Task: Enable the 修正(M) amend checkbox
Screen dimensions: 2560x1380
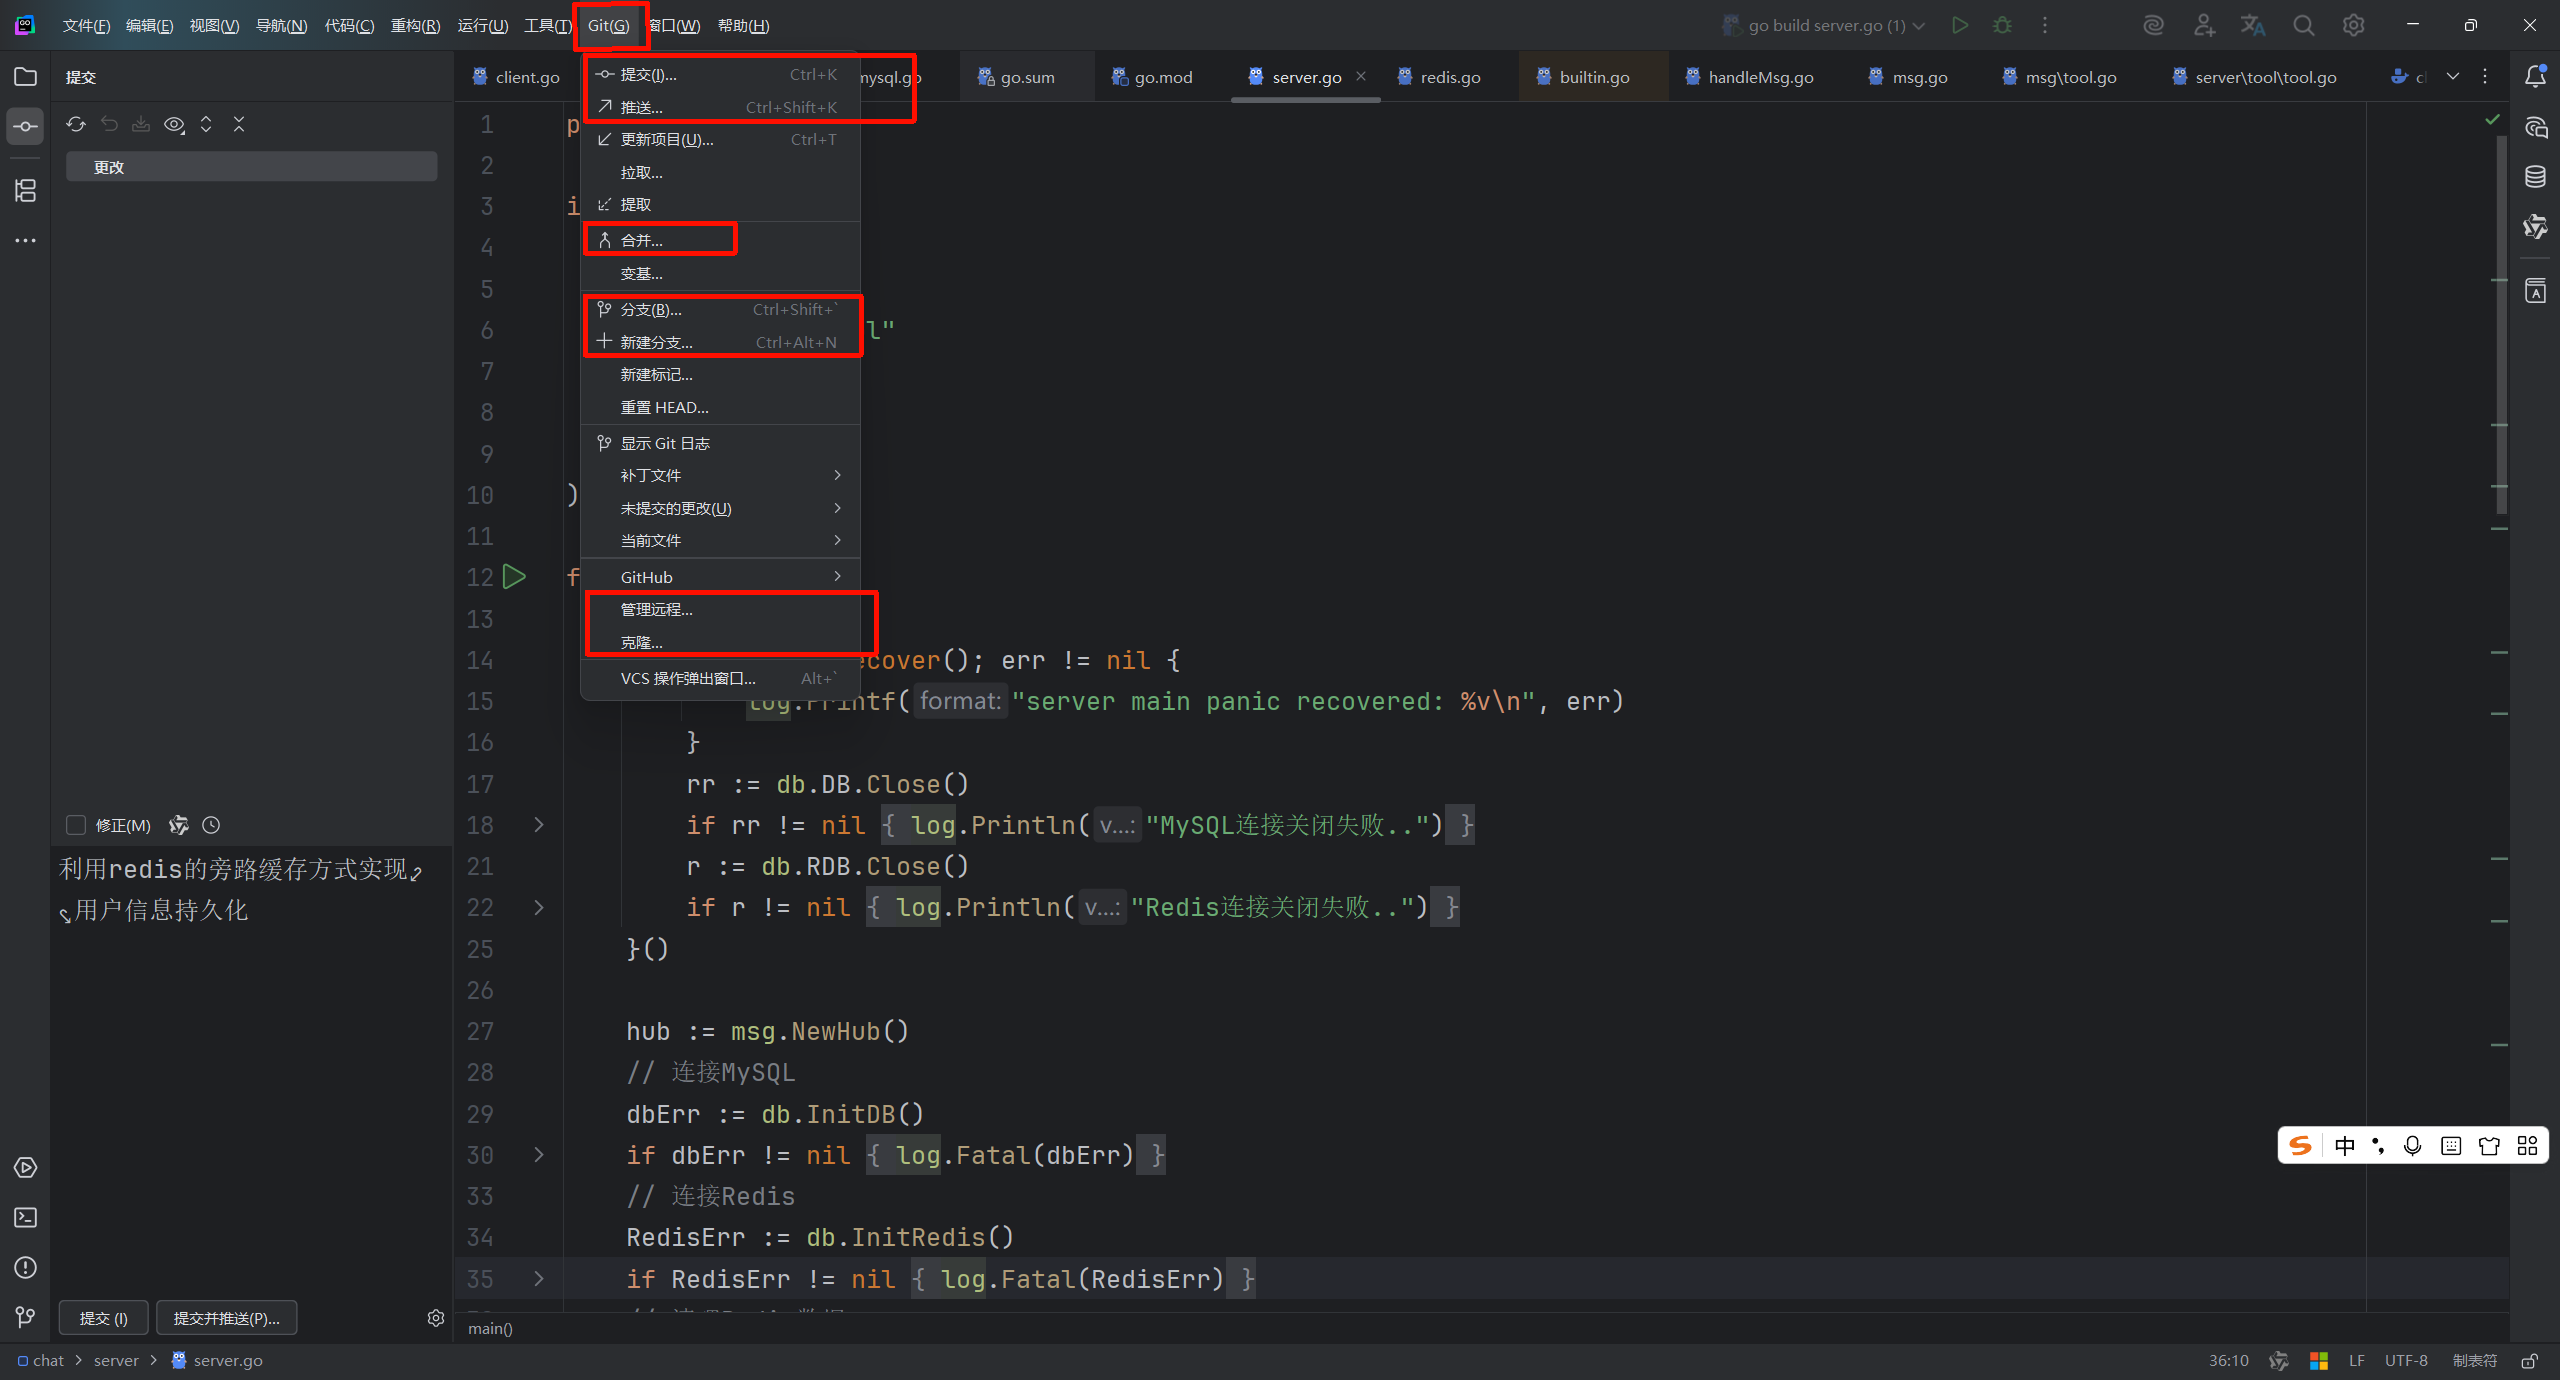Action: pyautogui.click(x=76, y=825)
